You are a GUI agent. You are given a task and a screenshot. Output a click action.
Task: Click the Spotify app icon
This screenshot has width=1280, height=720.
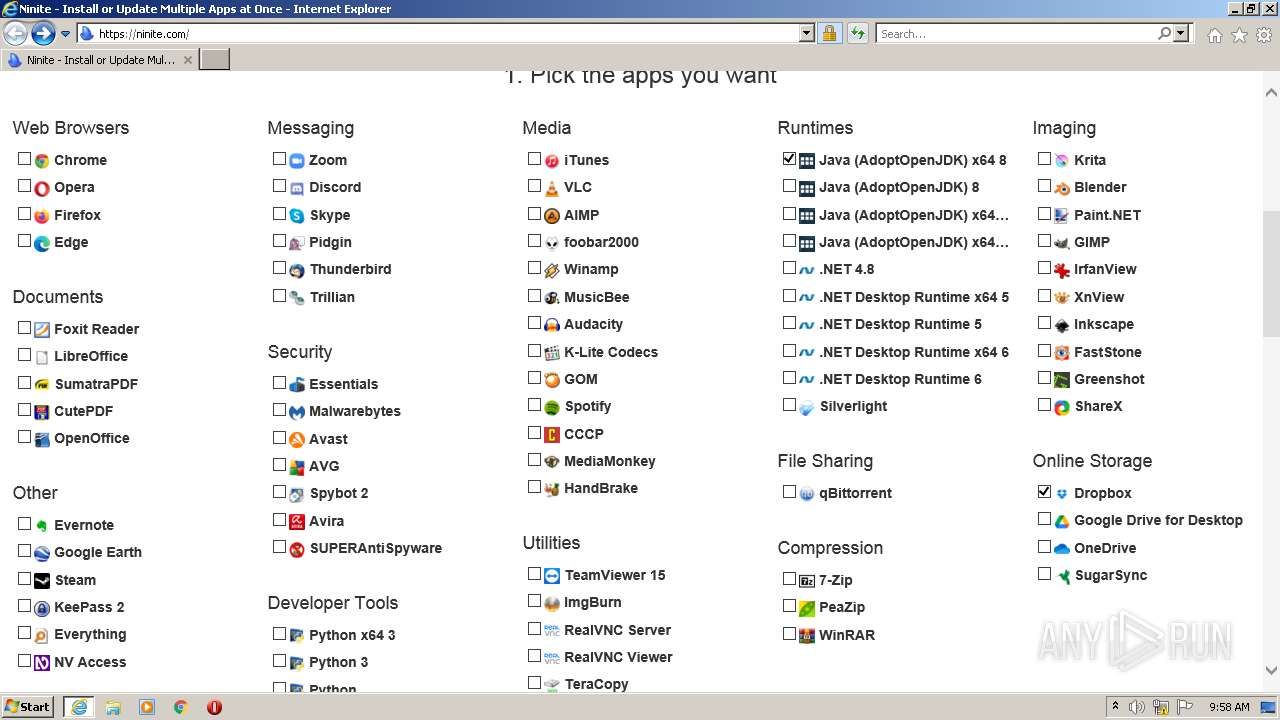coord(552,407)
